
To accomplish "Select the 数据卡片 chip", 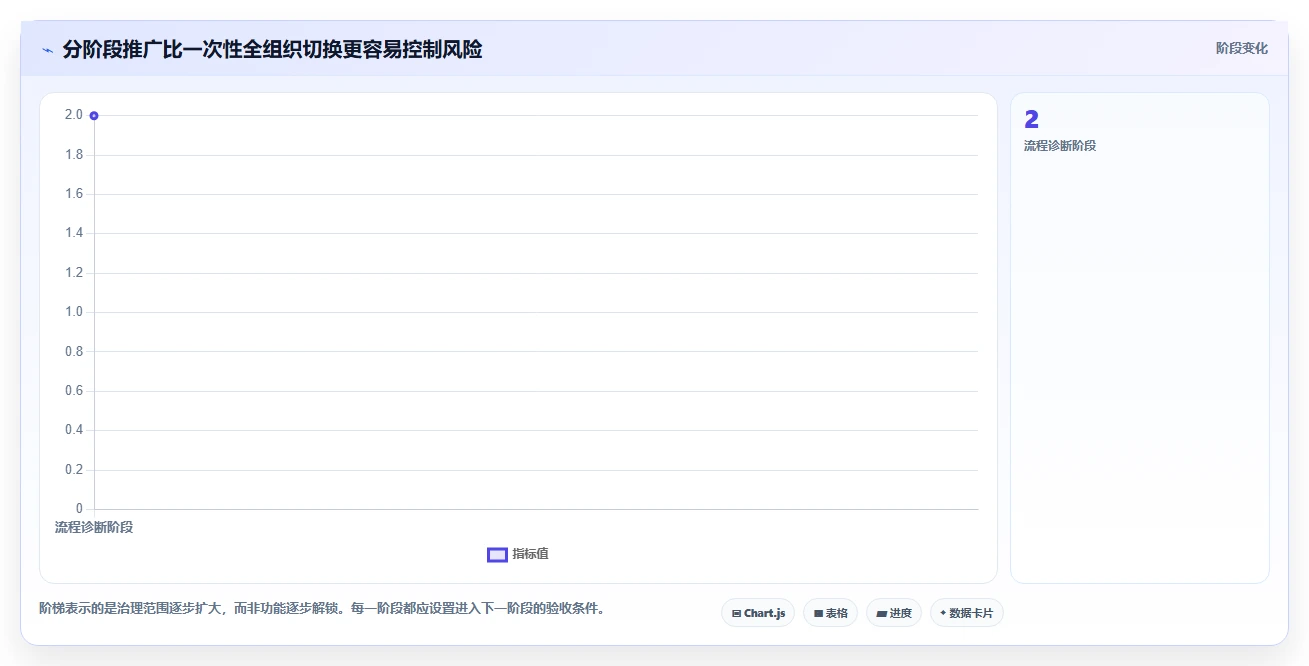I will 966,613.
